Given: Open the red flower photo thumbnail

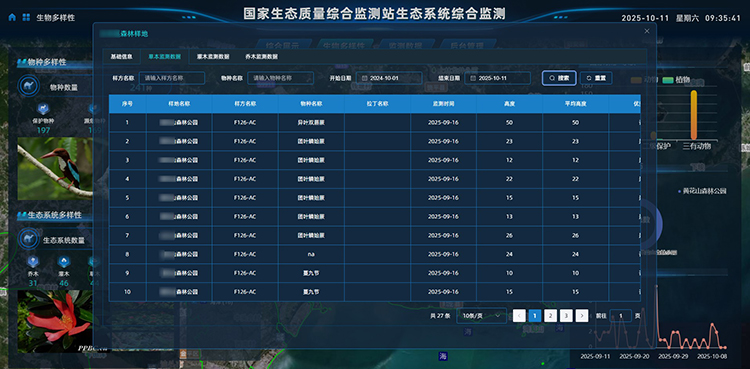Looking at the screenshot, I should click(55, 322).
